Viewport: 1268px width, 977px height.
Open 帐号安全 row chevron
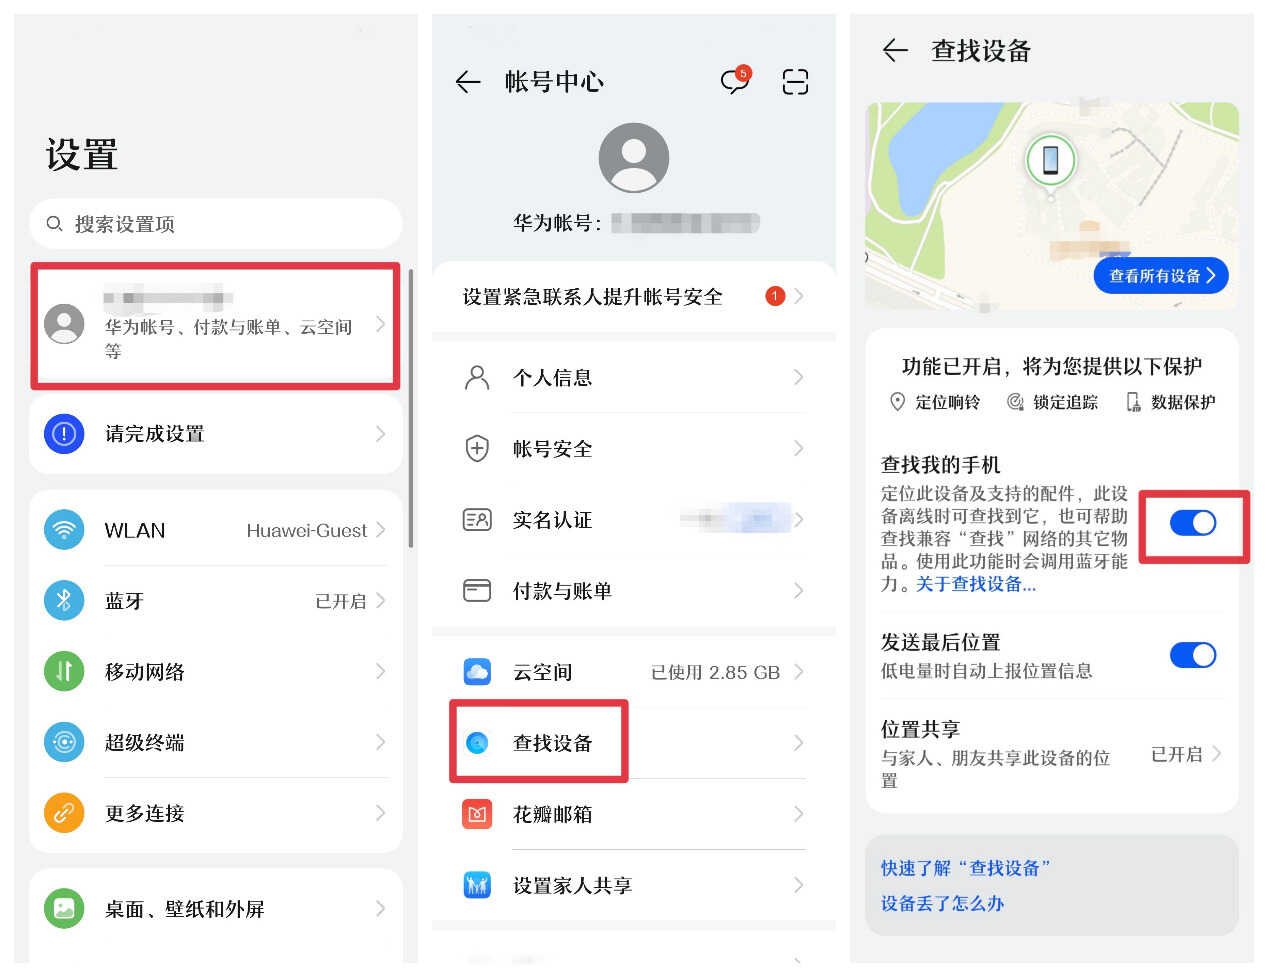[x=798, y=448]
